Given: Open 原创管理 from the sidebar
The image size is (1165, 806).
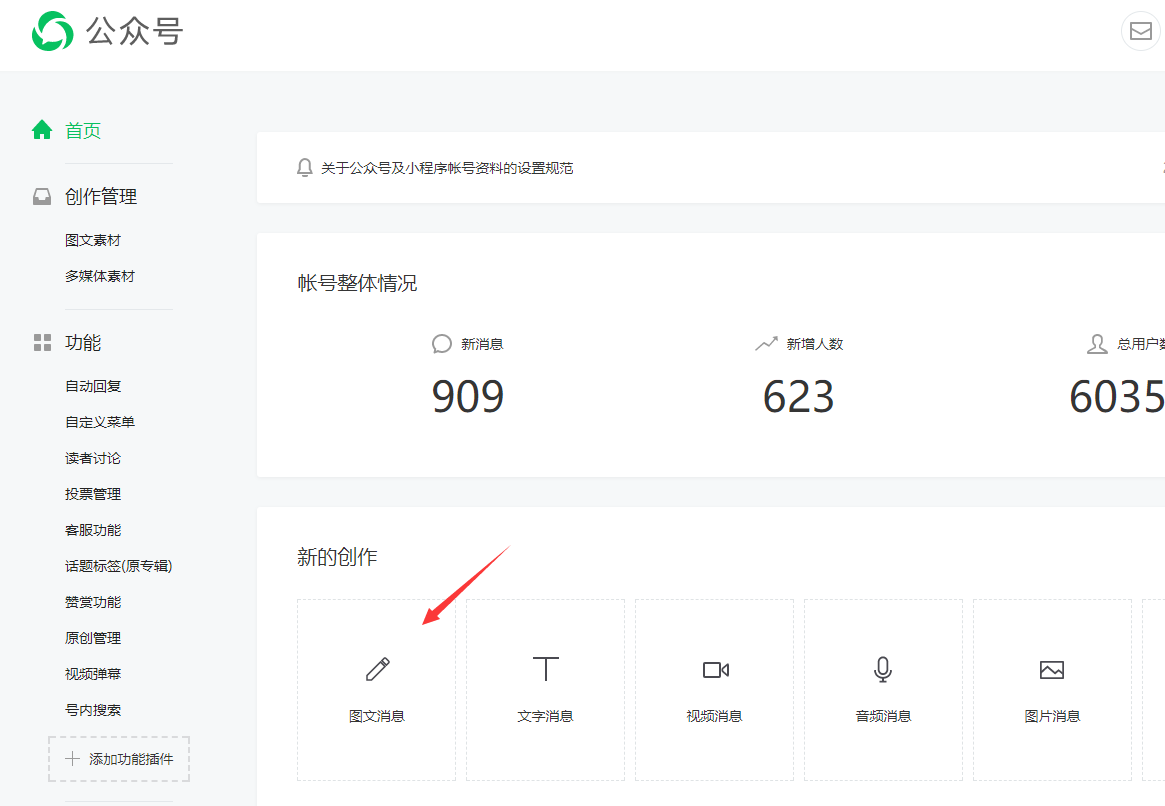Looking at the screenshot, I should 93,637.
